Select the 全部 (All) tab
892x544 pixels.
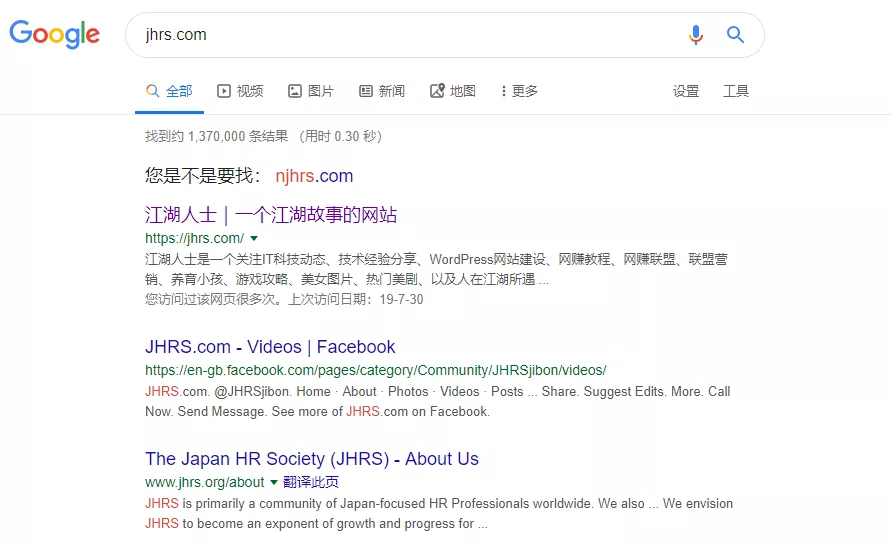point(170,91)
